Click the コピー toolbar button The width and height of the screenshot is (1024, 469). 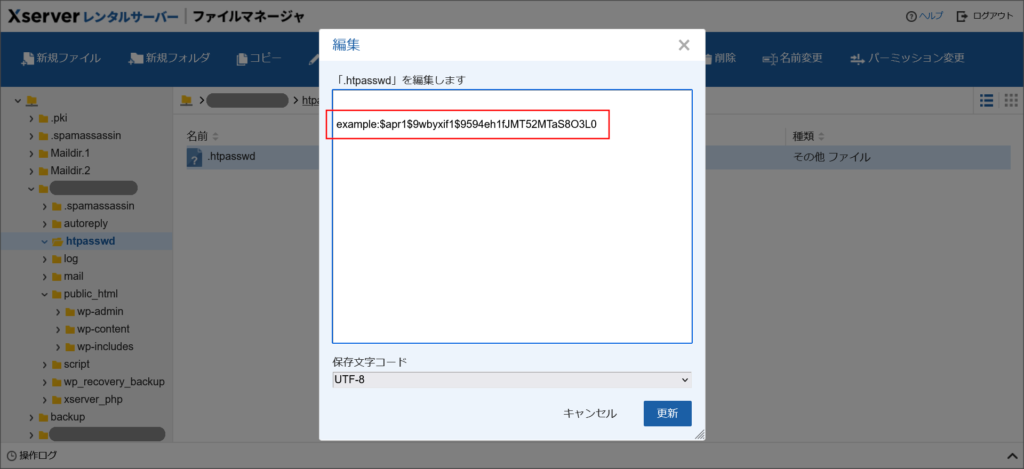[259, 58]
